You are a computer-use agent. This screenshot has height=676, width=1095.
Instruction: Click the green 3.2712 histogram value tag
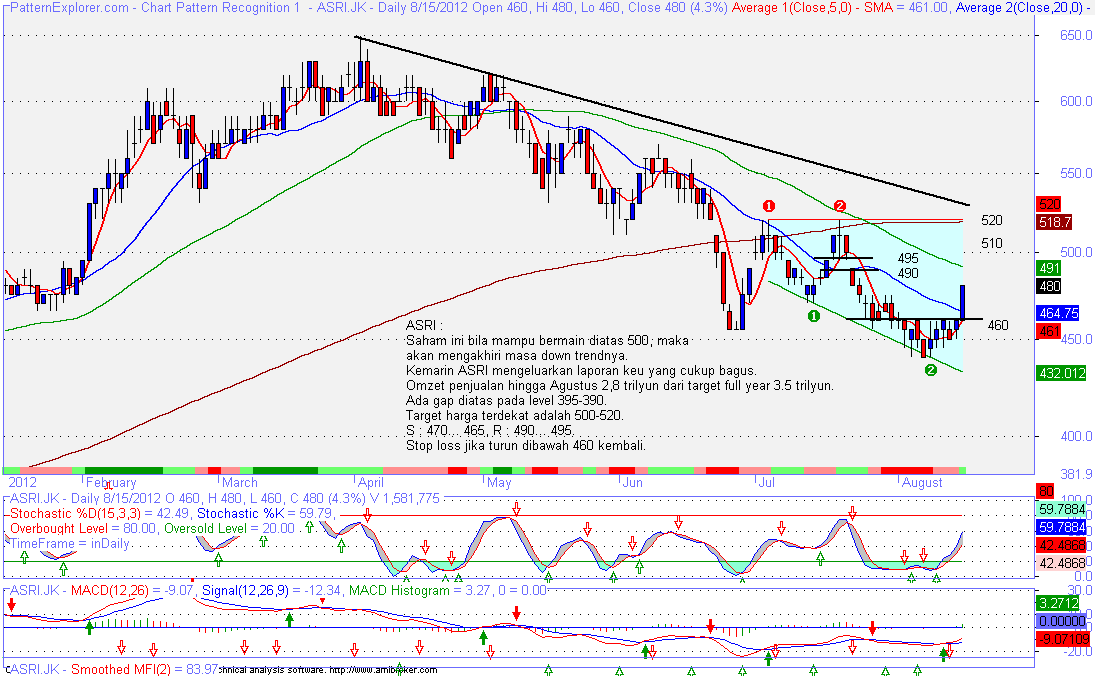tap(1061, 603)
